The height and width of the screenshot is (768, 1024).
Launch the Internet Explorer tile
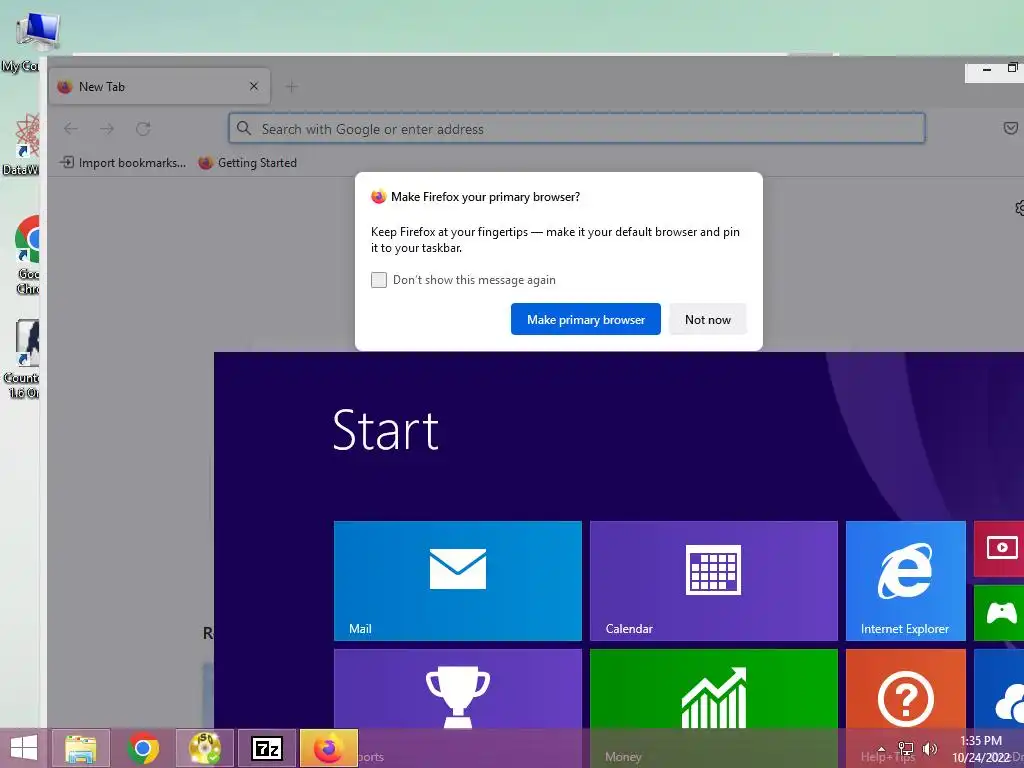906,581
